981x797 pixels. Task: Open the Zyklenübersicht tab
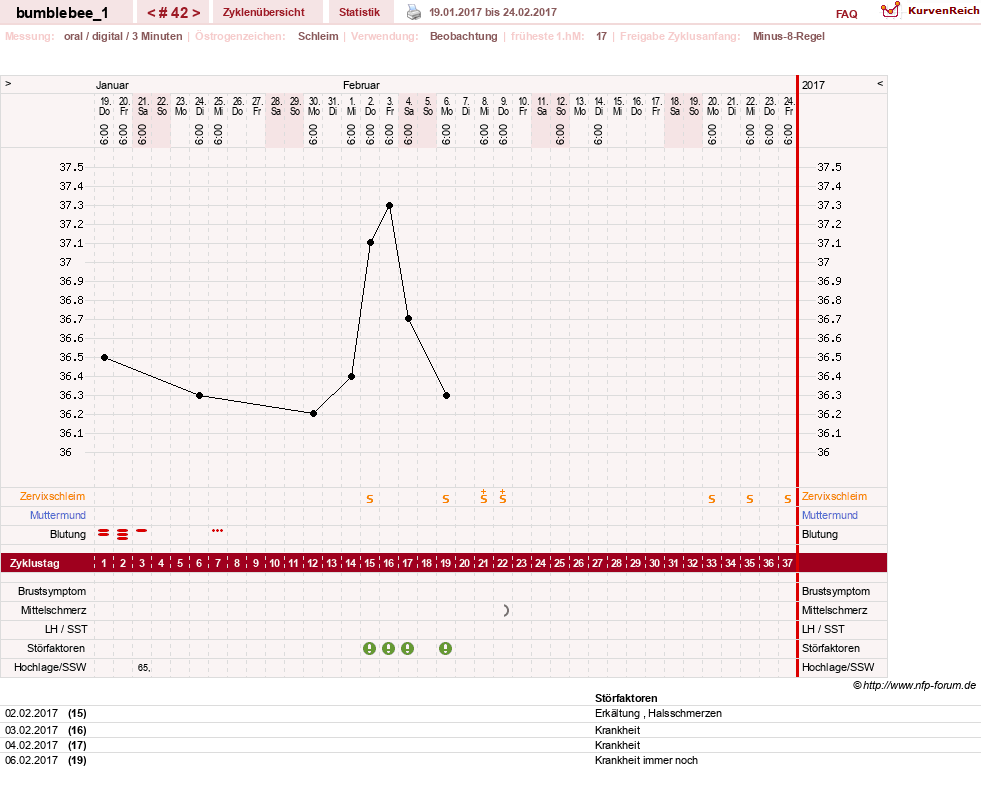263,13
